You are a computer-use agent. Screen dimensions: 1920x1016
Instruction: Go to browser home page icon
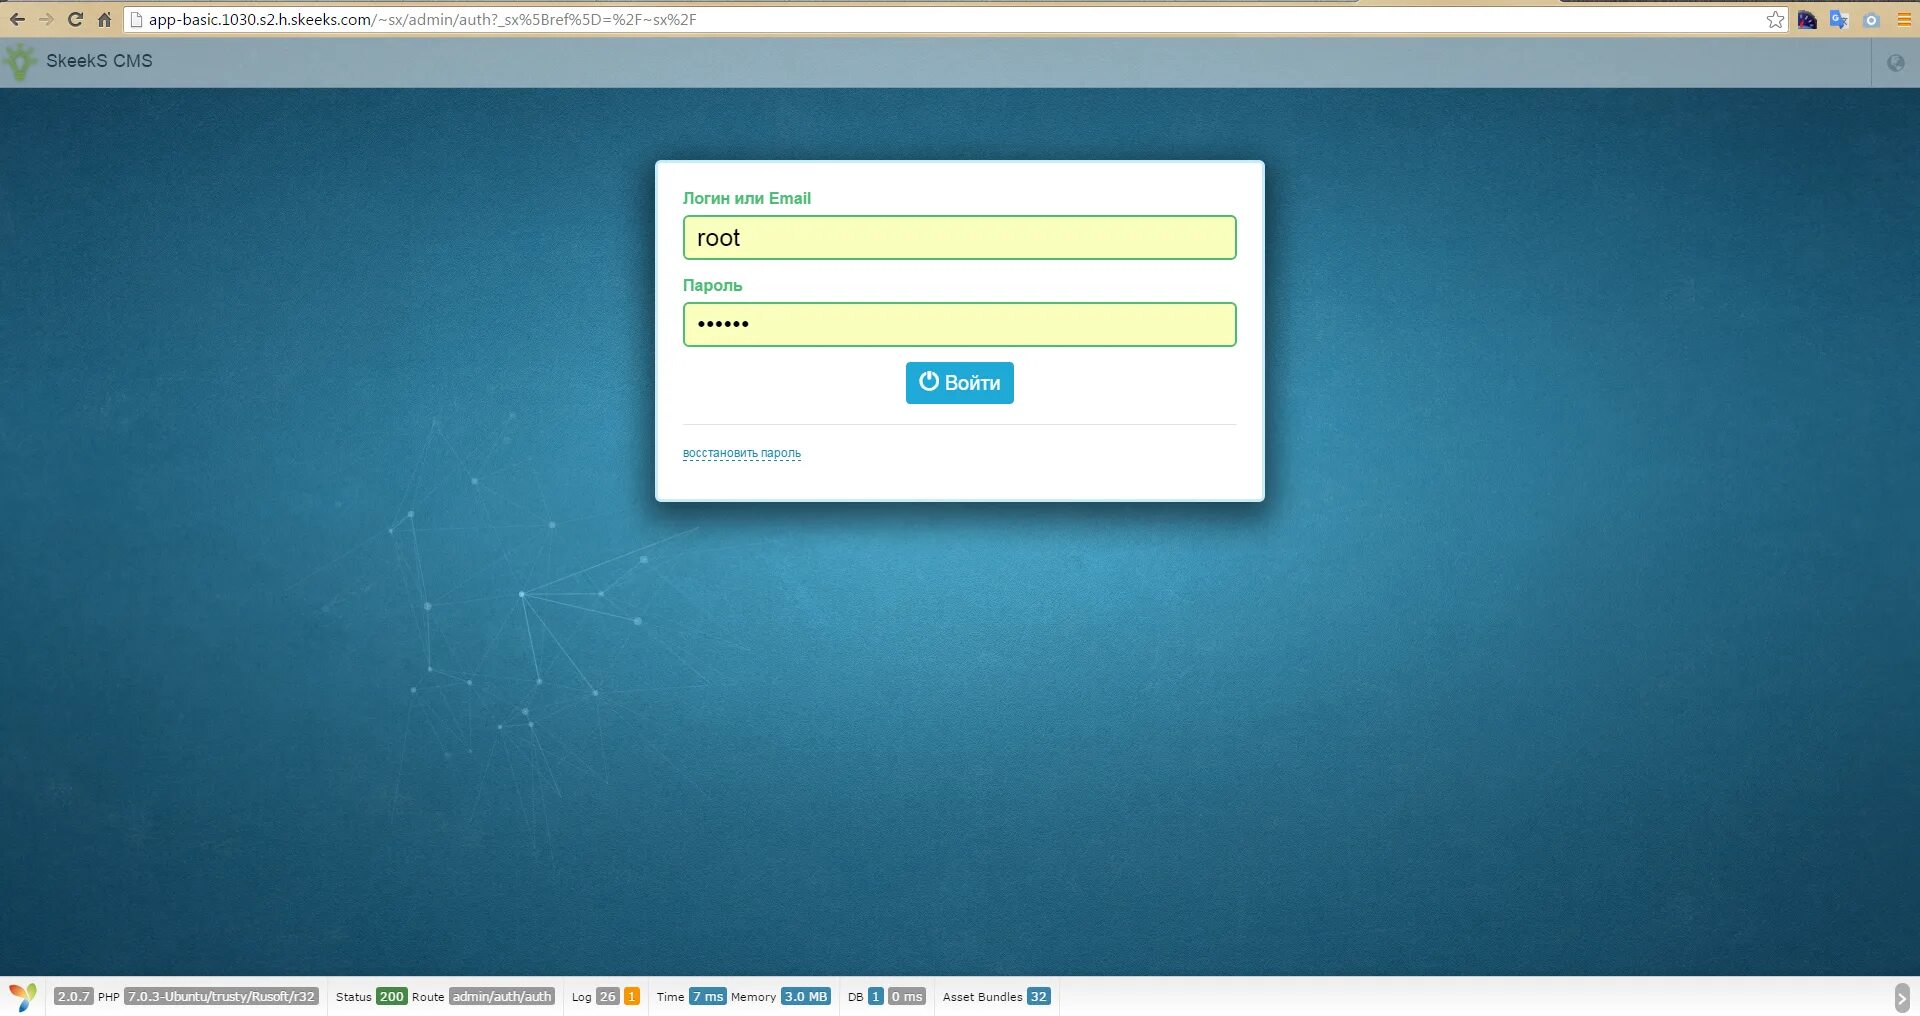point(104,19)
